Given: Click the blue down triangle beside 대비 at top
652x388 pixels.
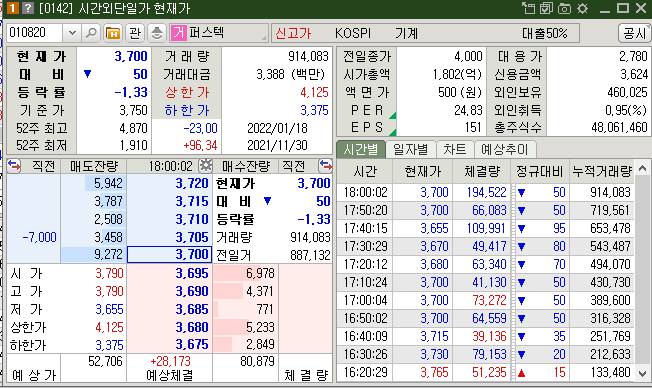Looking at the screenshot, I should click(87, 74).
